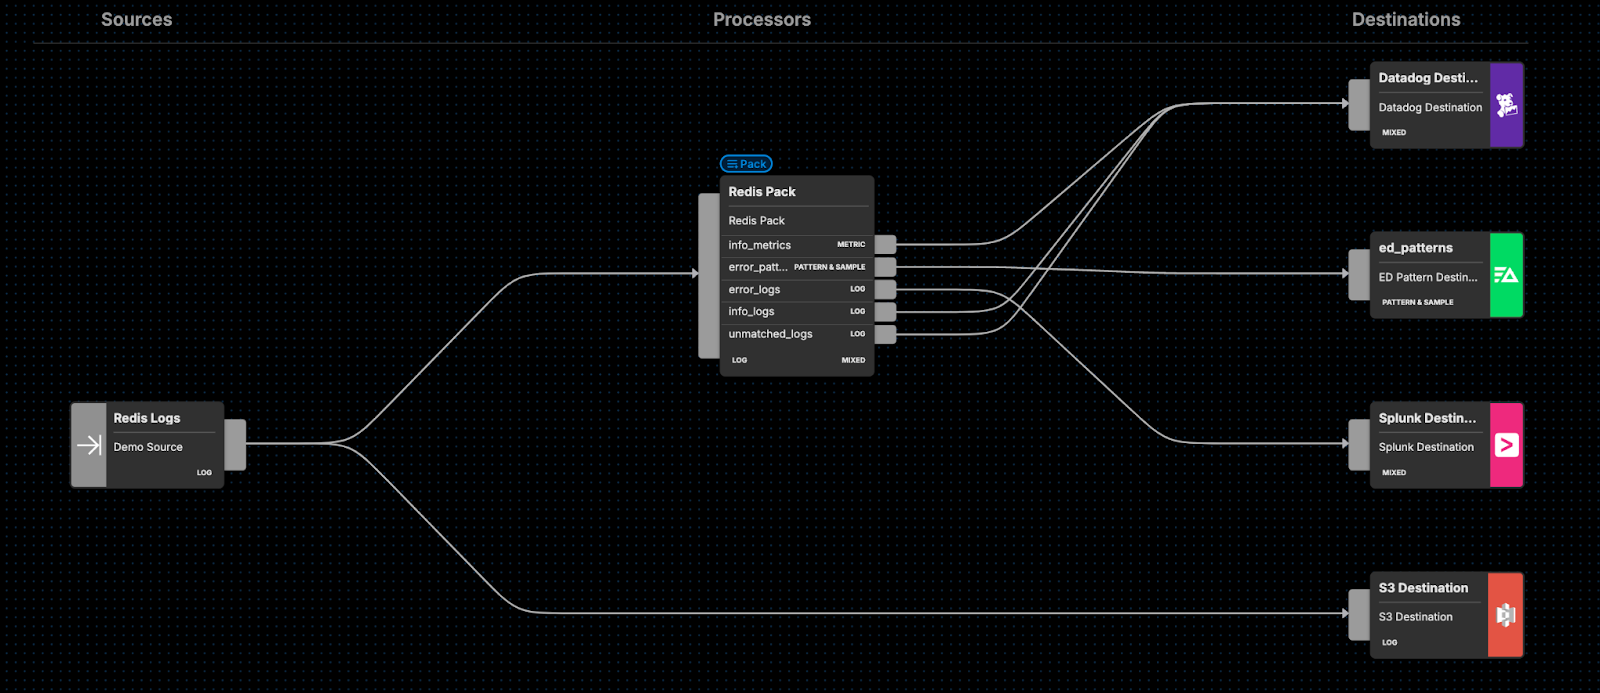
Task: Click the info_metrics output port
Action: click(885, 245)
